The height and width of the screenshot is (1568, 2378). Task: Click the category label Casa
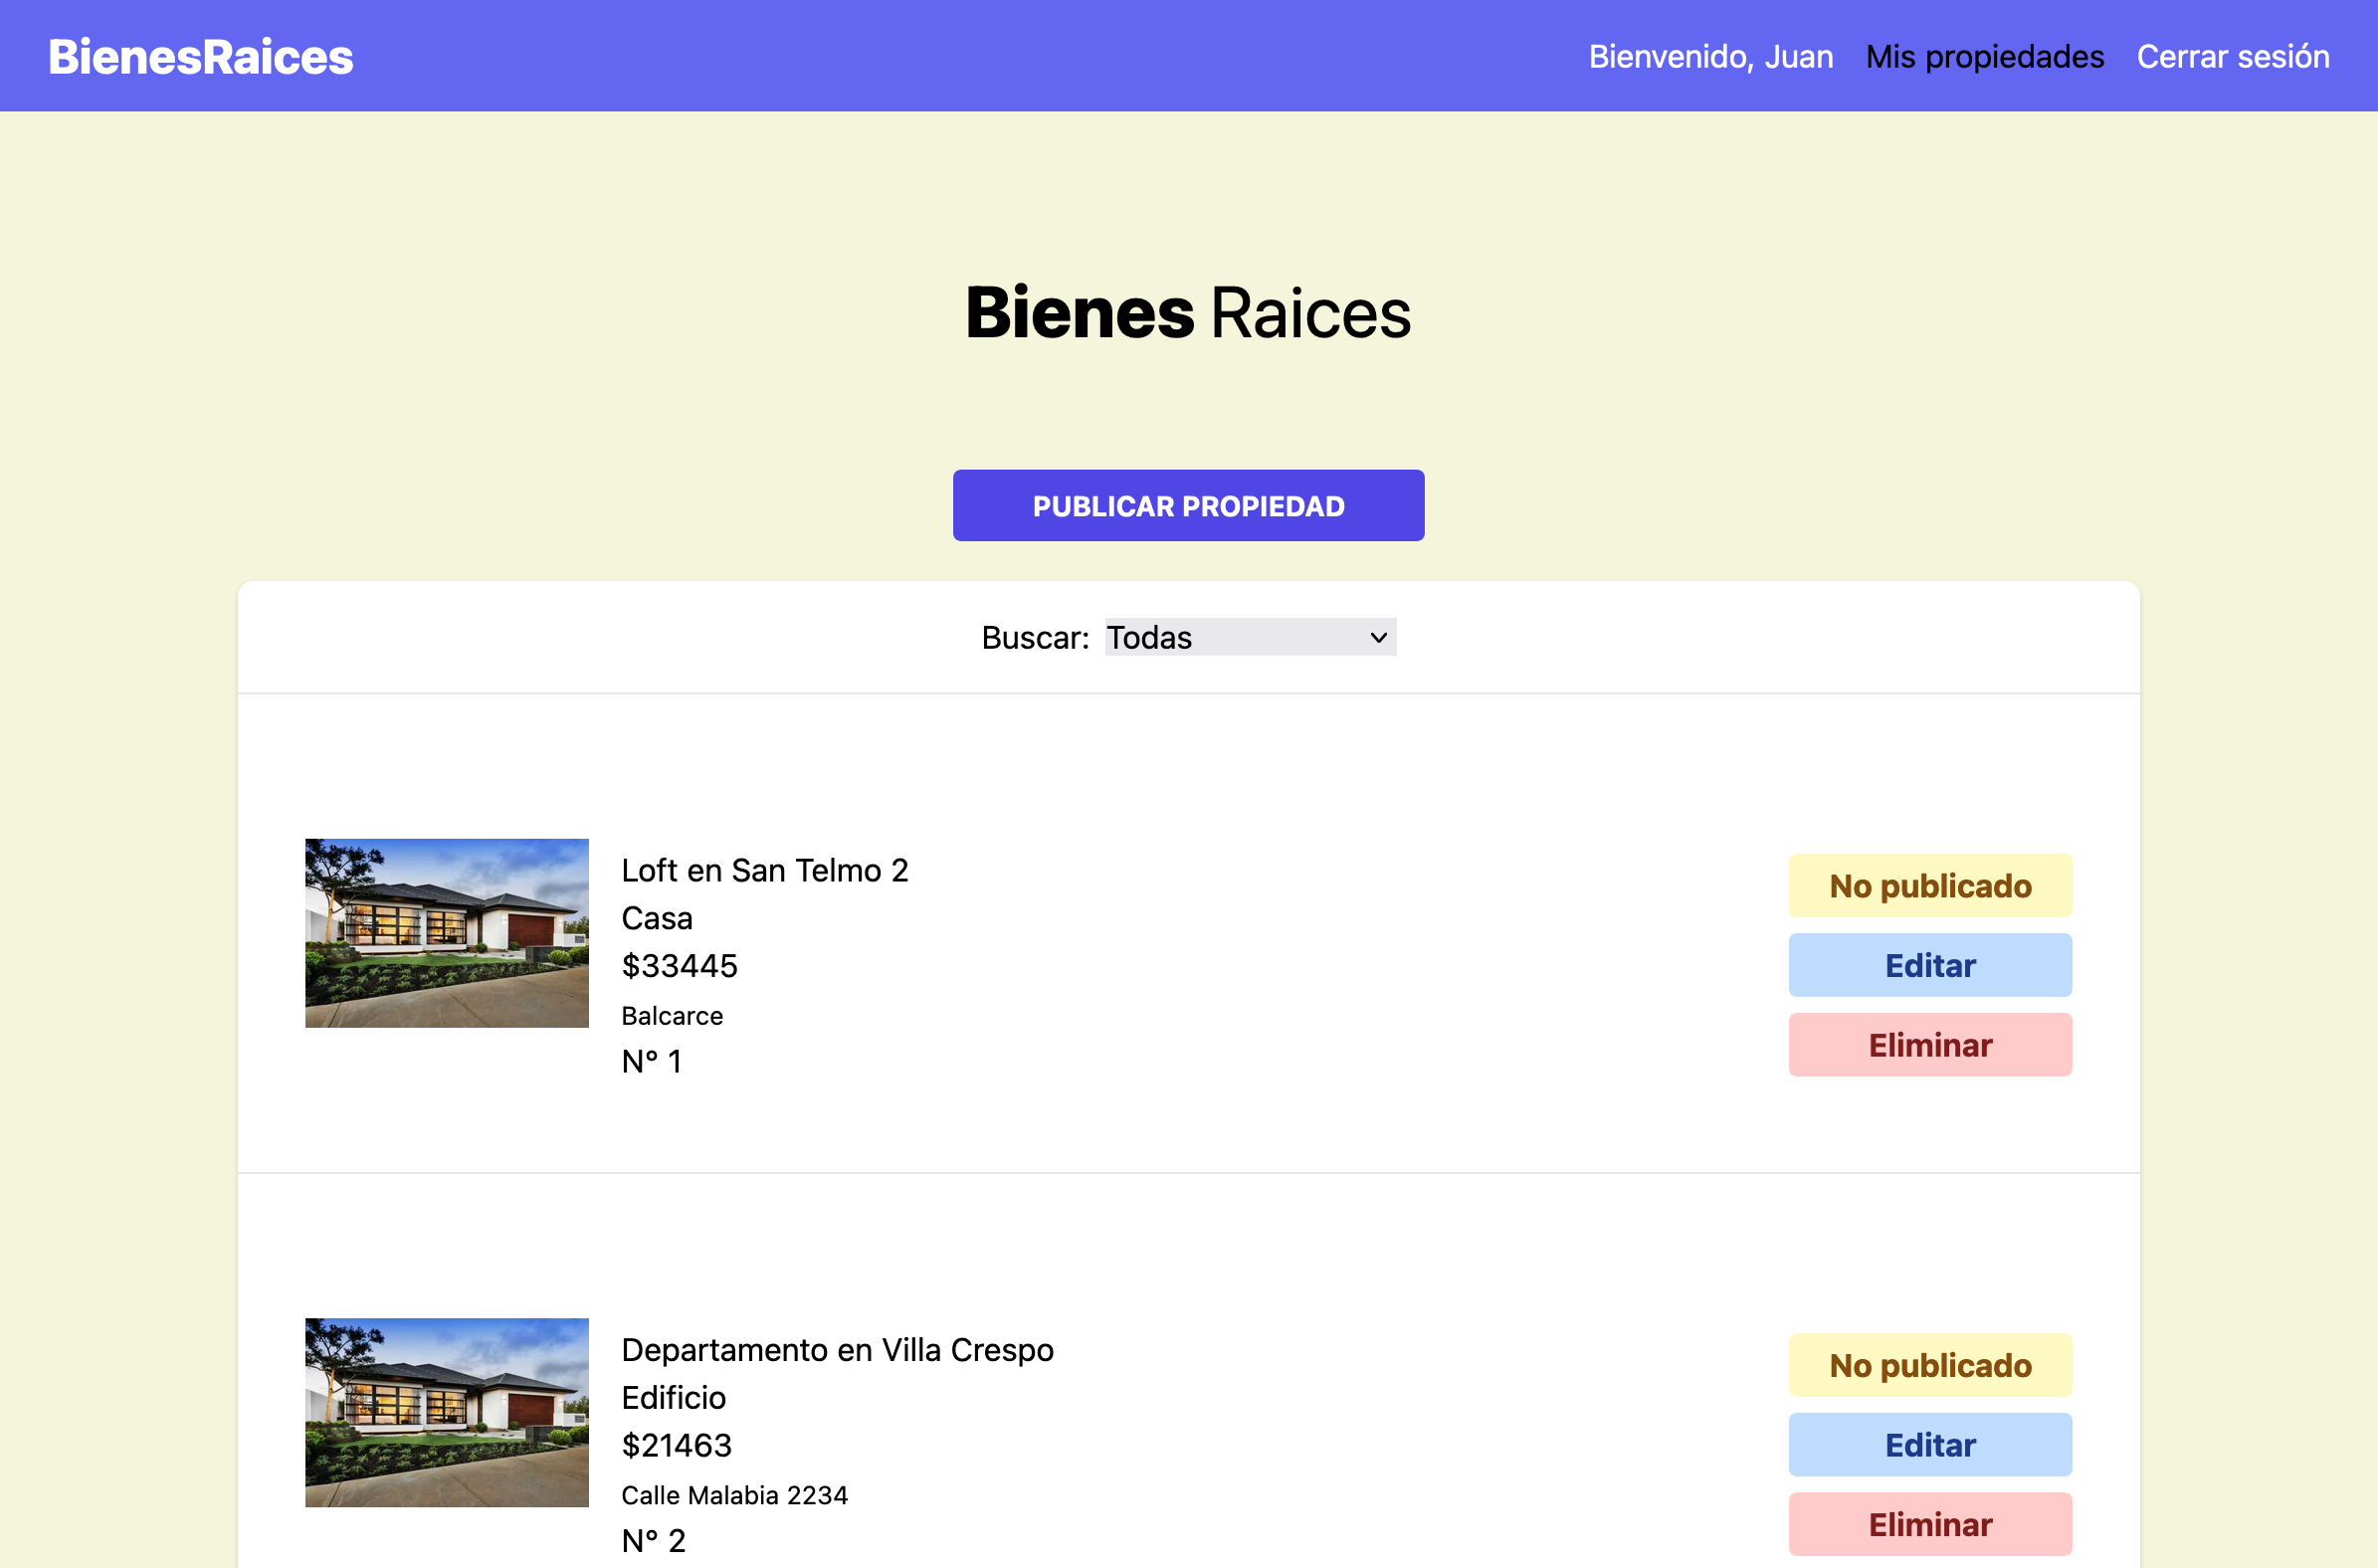coord(656,918)
